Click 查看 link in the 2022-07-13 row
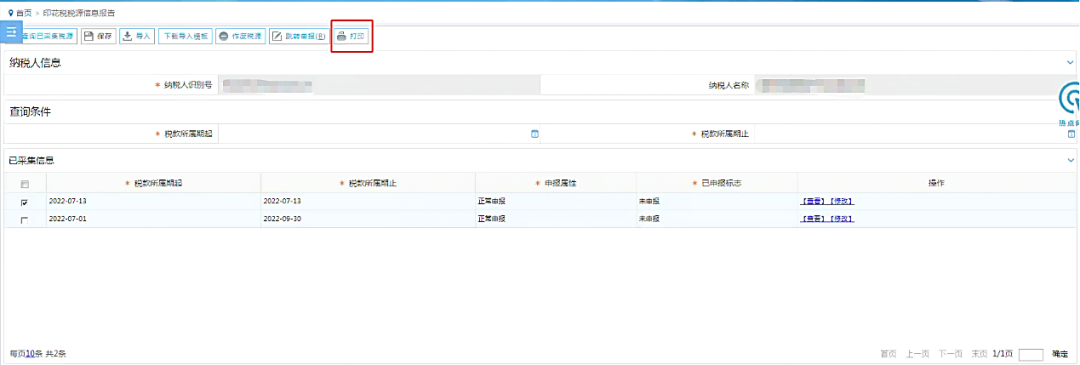 [x=812, y=201]
